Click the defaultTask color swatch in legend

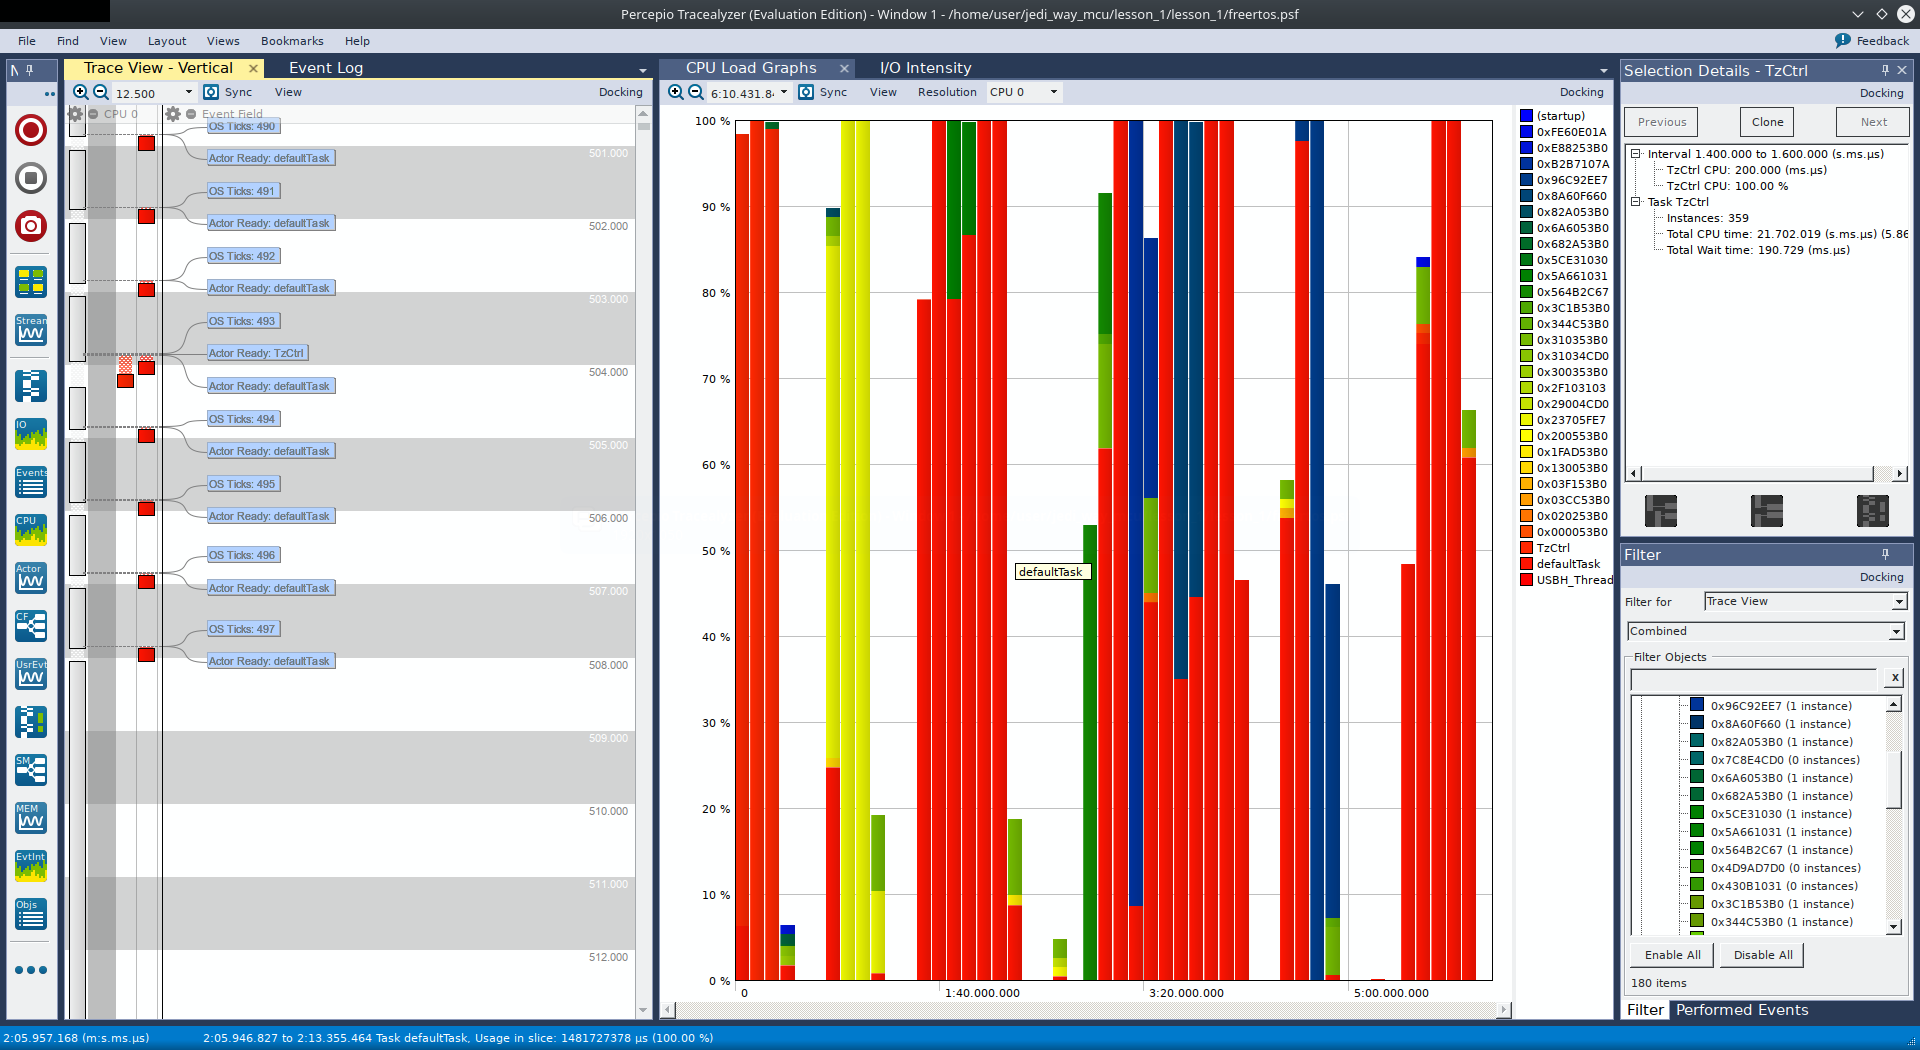coord(1526,564)
